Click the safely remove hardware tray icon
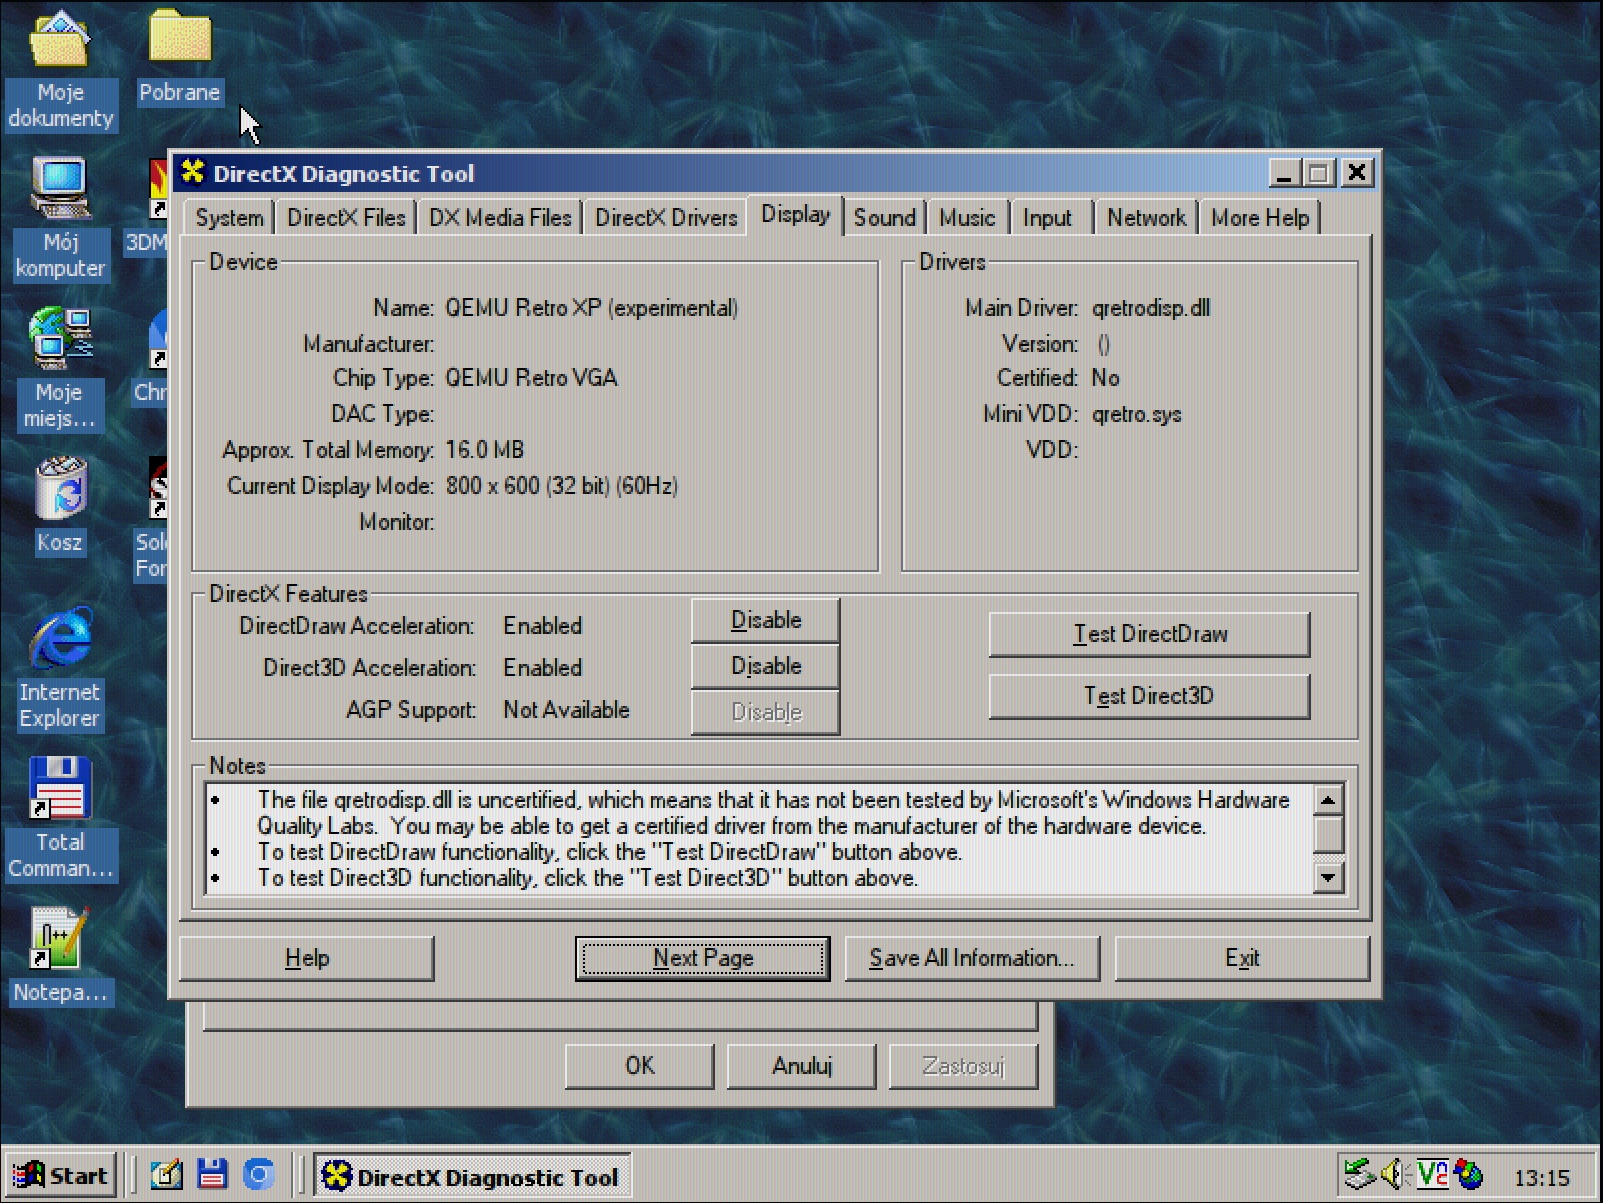The height and width of the screenshot is (1203, 1603). coord(1358,1175)
